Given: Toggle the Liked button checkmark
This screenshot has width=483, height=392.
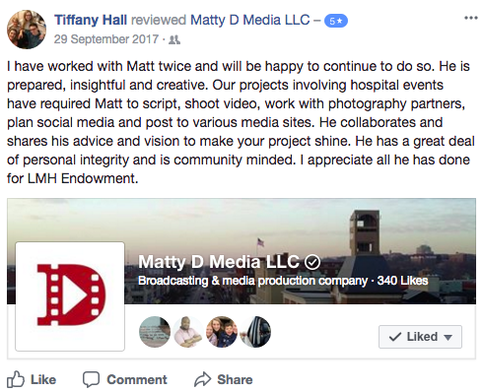Looking at the screenshot, I should (395, 337).
